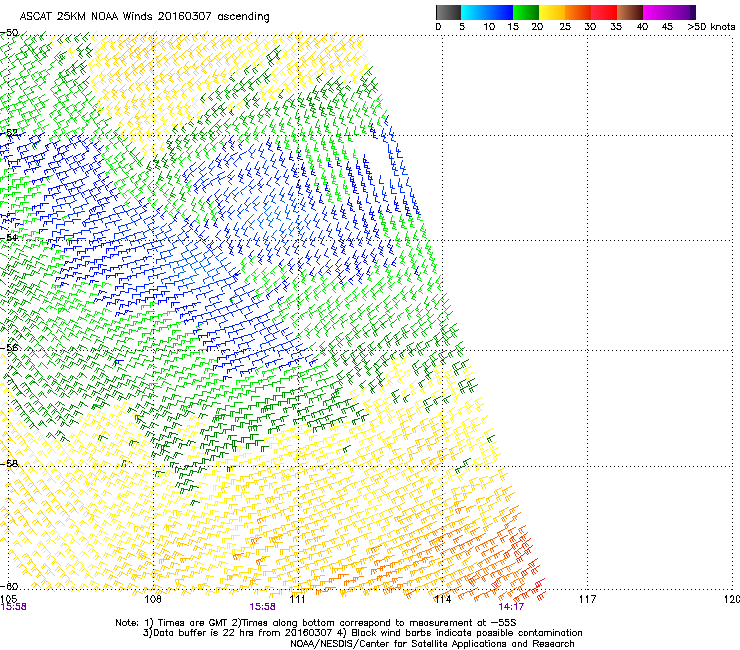The width and height of the screenshot is (740, 650).
Task: Click the '20' legend scale label
Action: click(x=537, y=27)
